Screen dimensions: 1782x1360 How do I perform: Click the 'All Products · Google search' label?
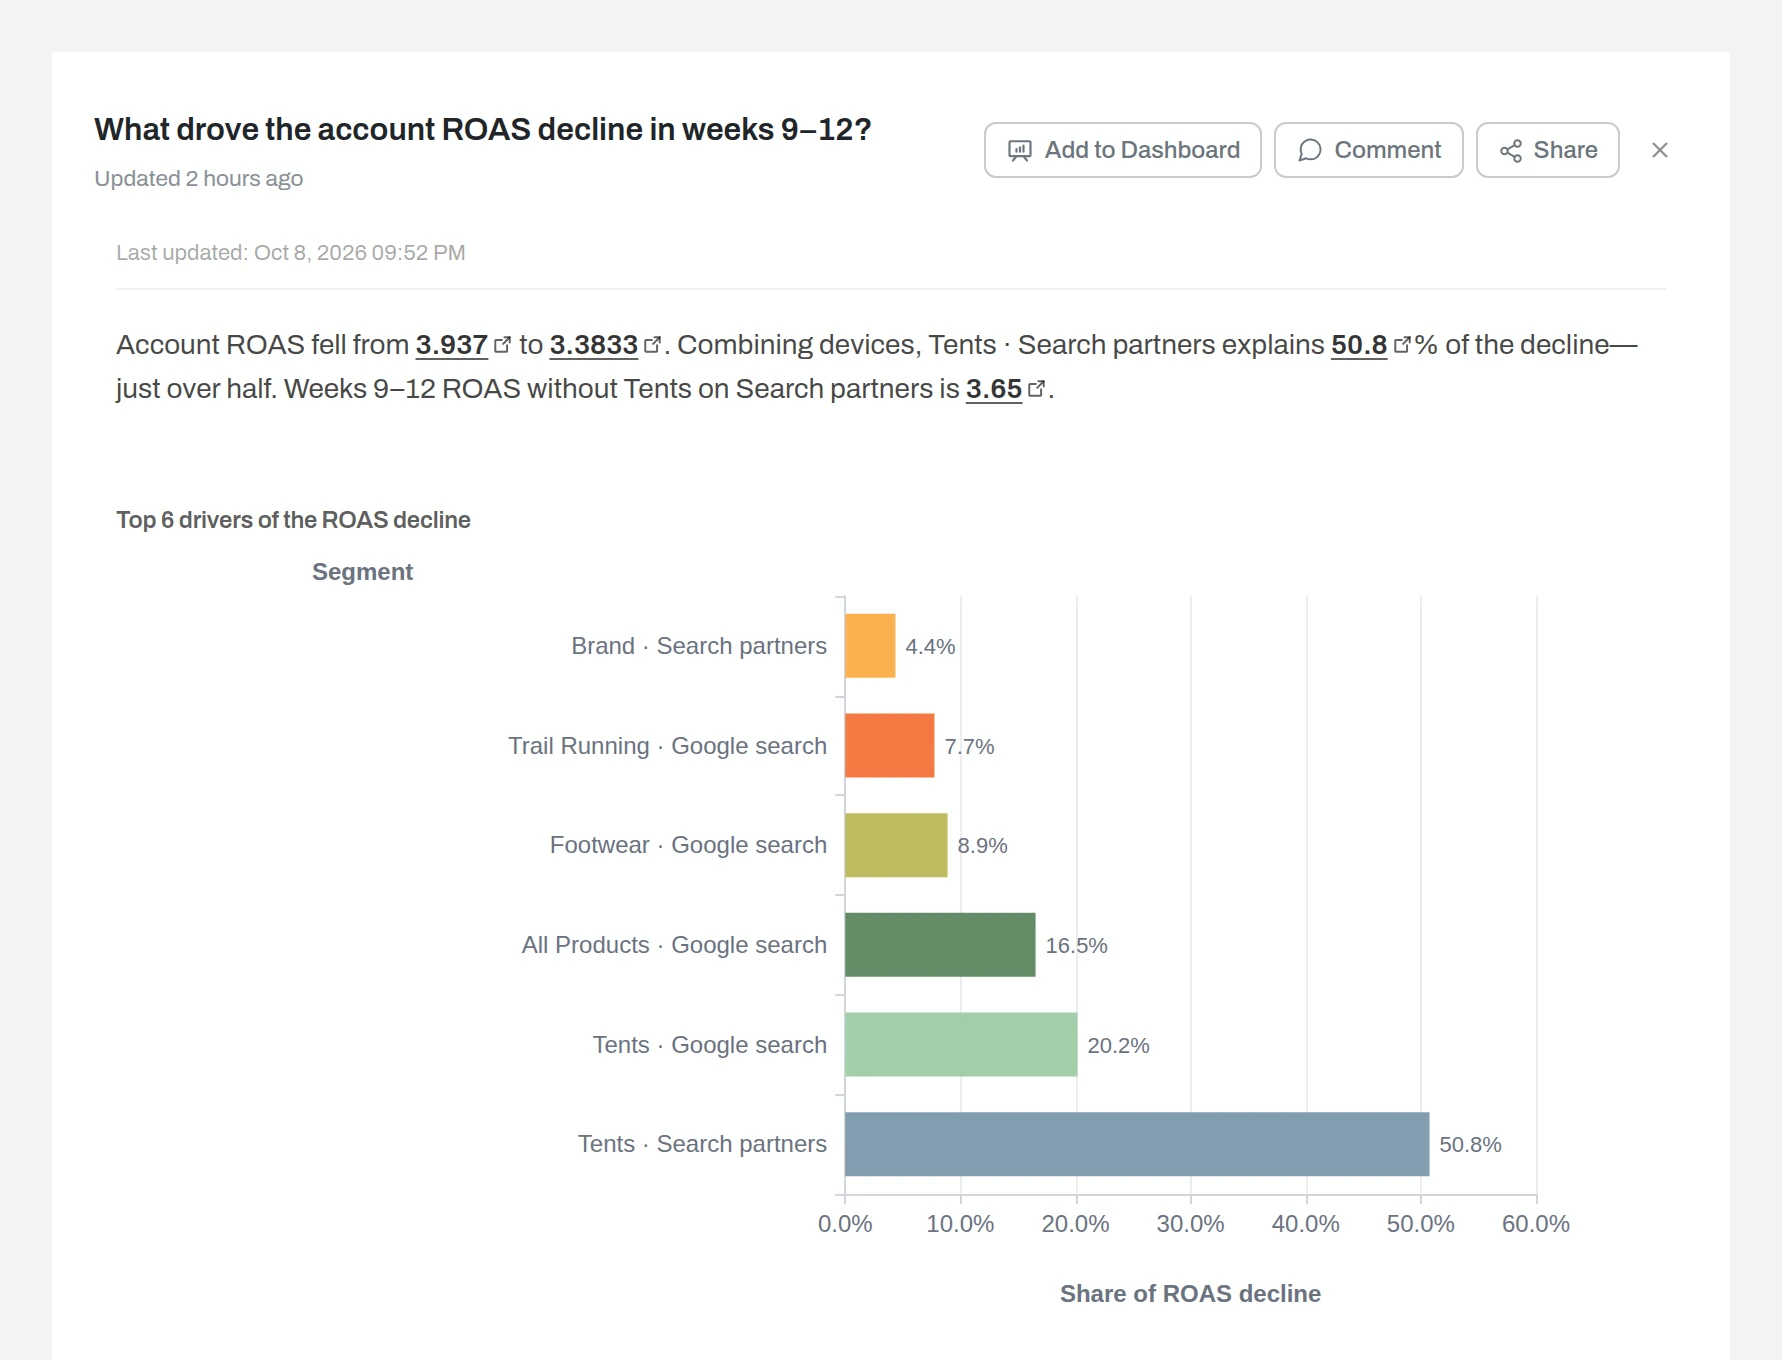click(x=675, y=945)
